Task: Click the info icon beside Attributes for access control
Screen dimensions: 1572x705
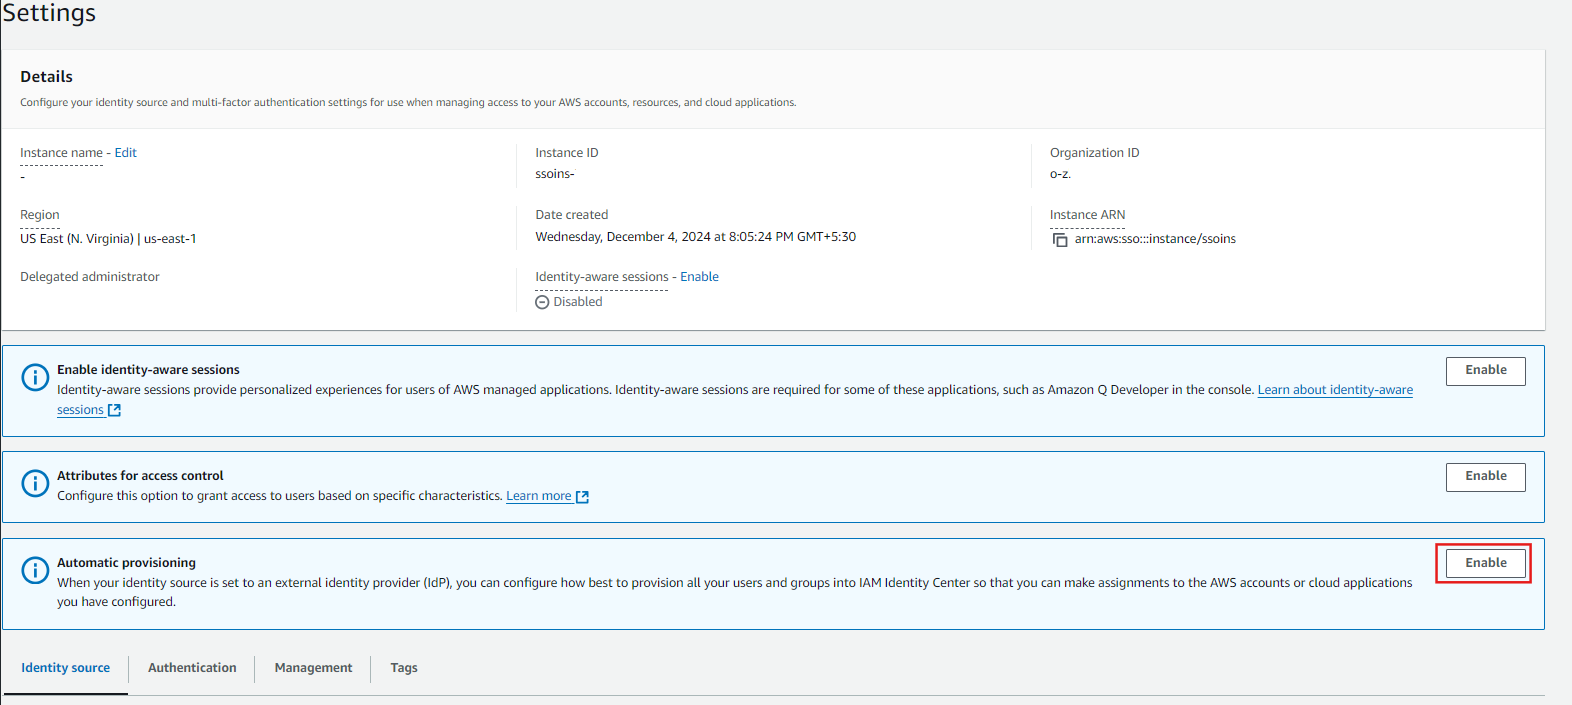Action: point(35,483)
